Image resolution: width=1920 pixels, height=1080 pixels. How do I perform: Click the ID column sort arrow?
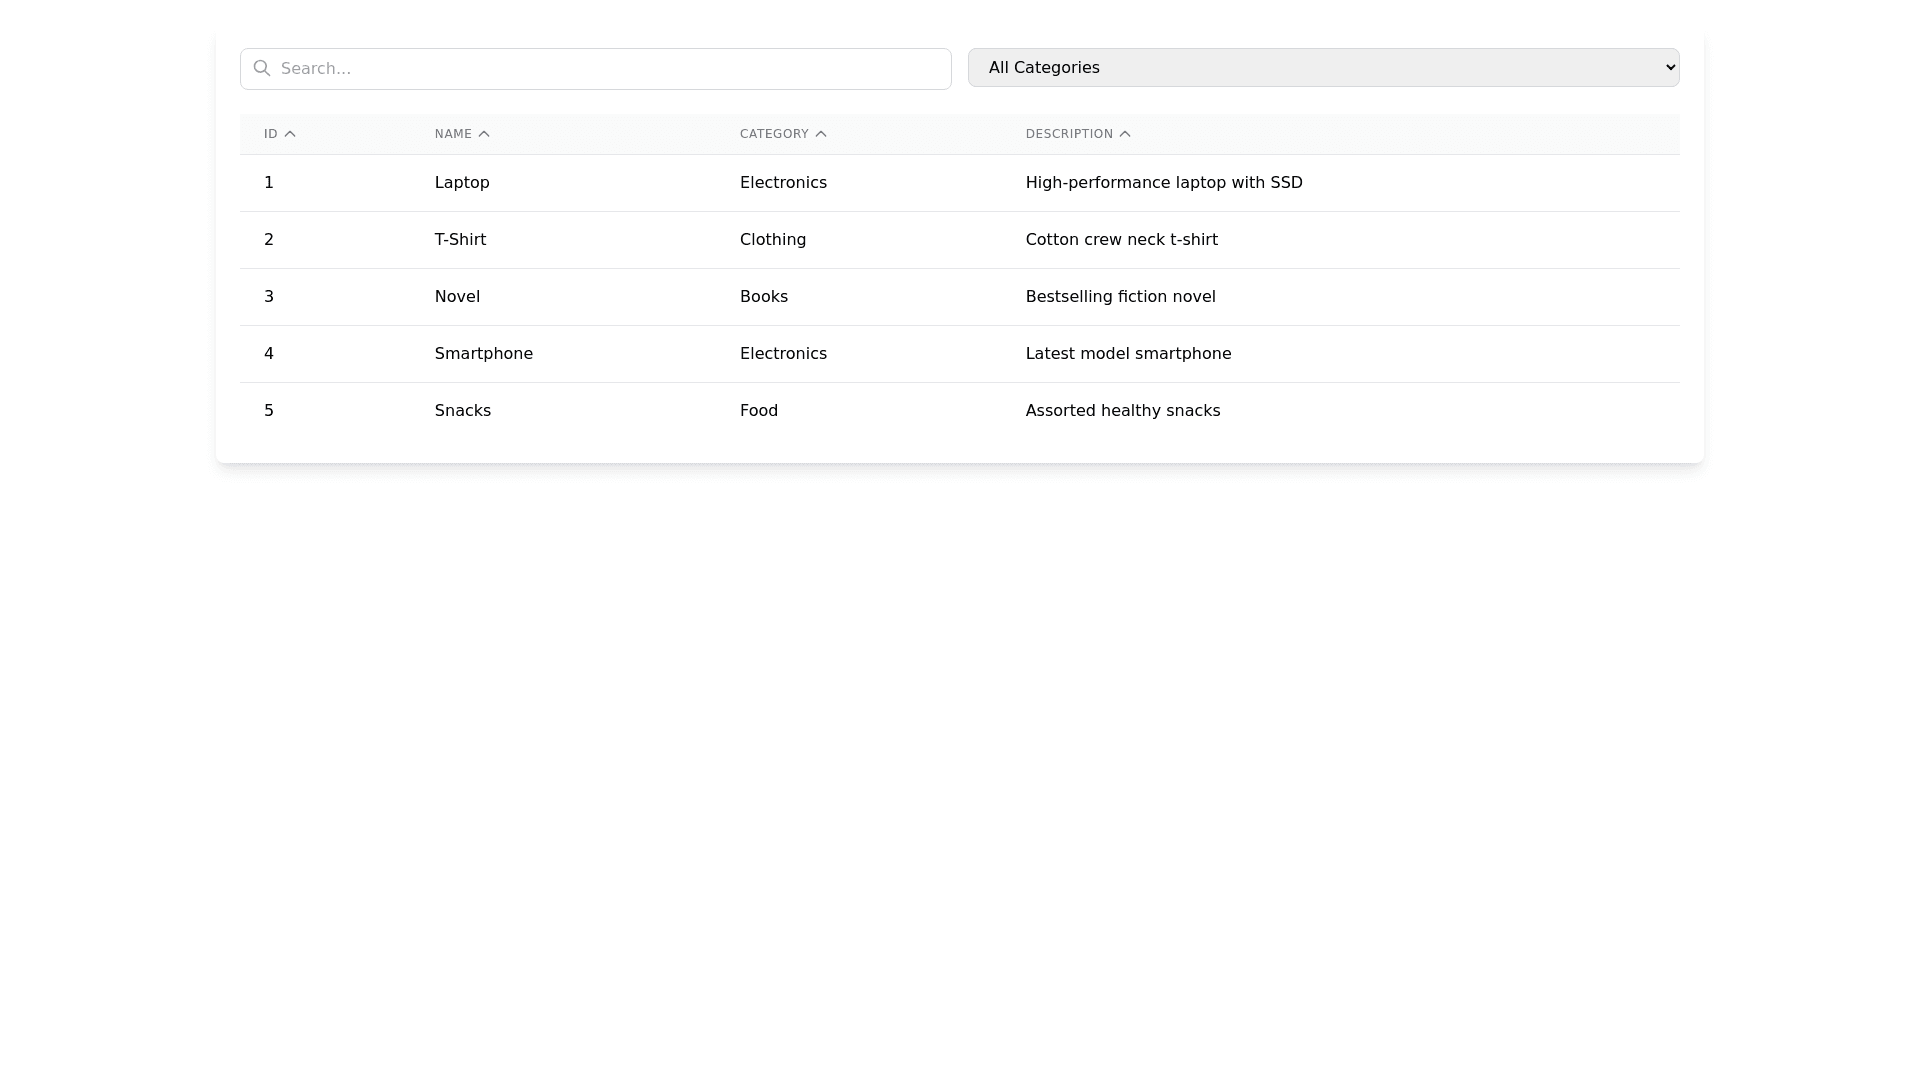290,134
